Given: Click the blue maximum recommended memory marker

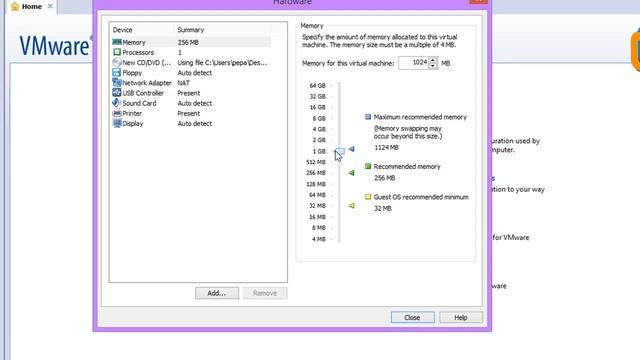Looking at the screenshot, I should point(351,149).
